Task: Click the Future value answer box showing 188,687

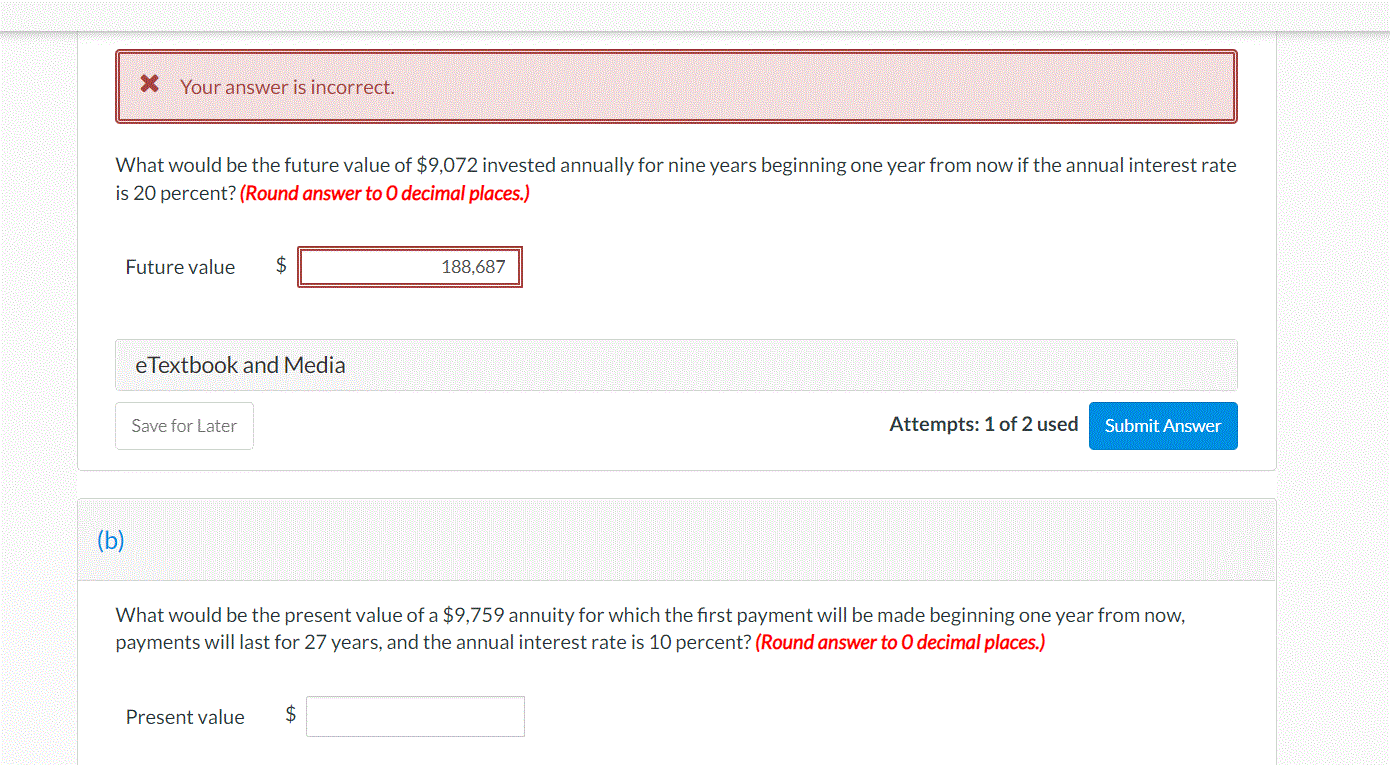Action: pos(409,266)
